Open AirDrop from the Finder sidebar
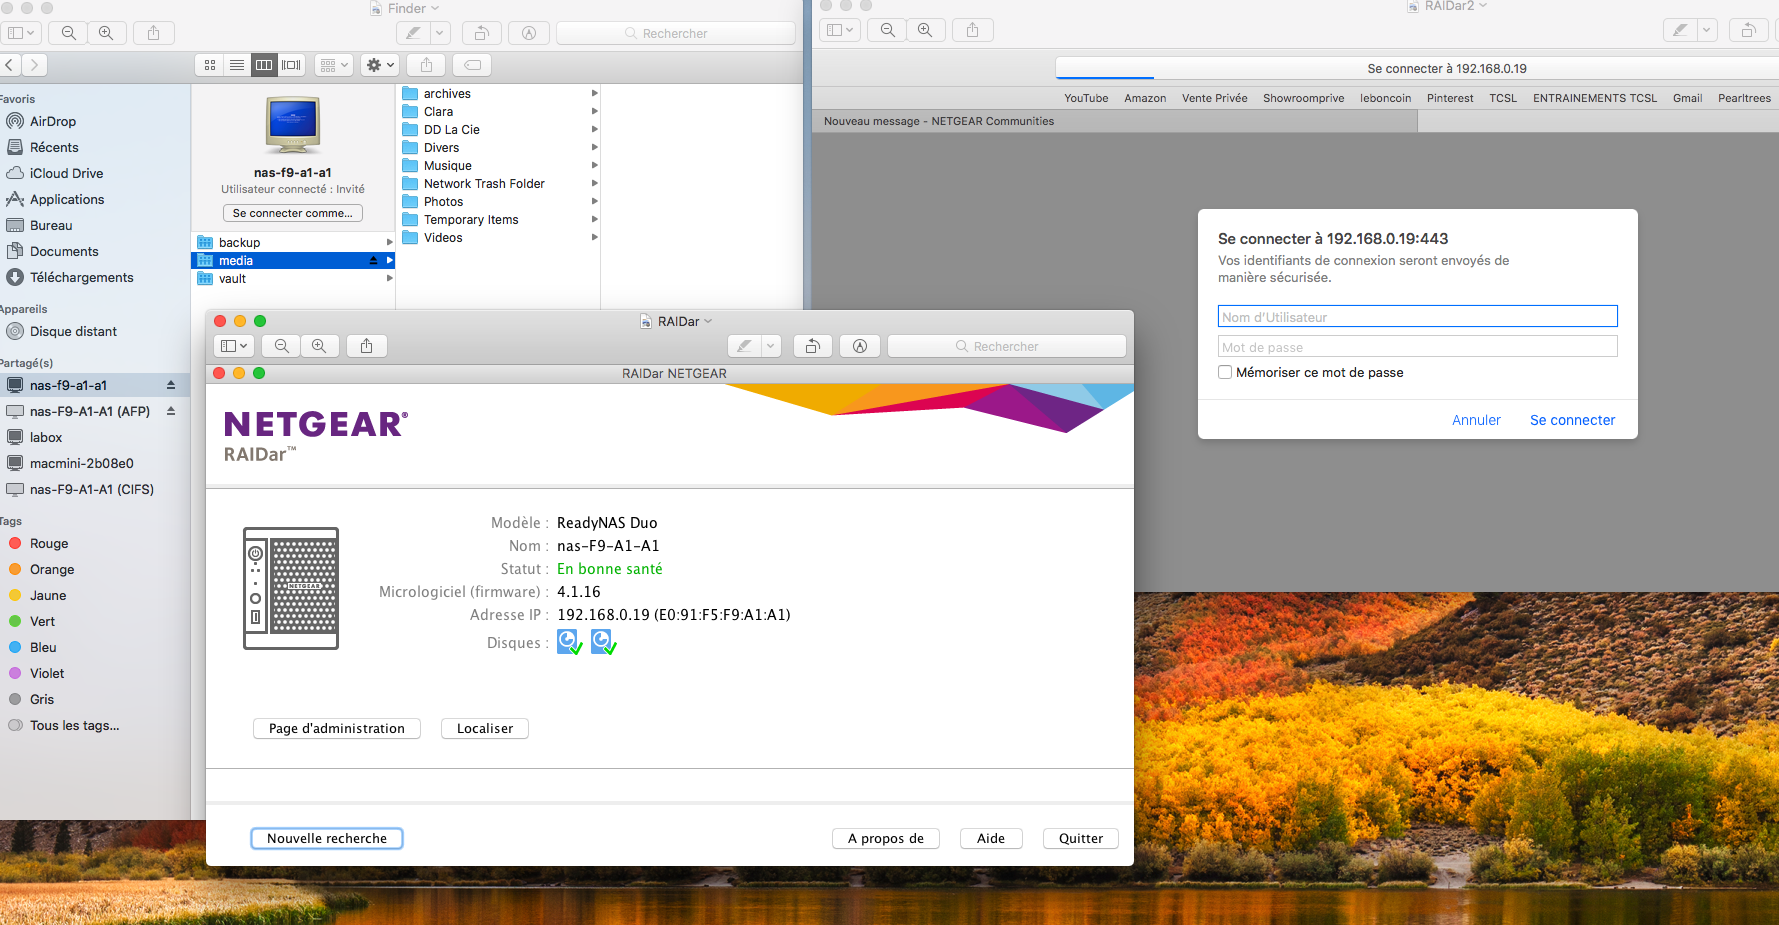The height and width of the screenshot is (925, 1779). point(53,121)
